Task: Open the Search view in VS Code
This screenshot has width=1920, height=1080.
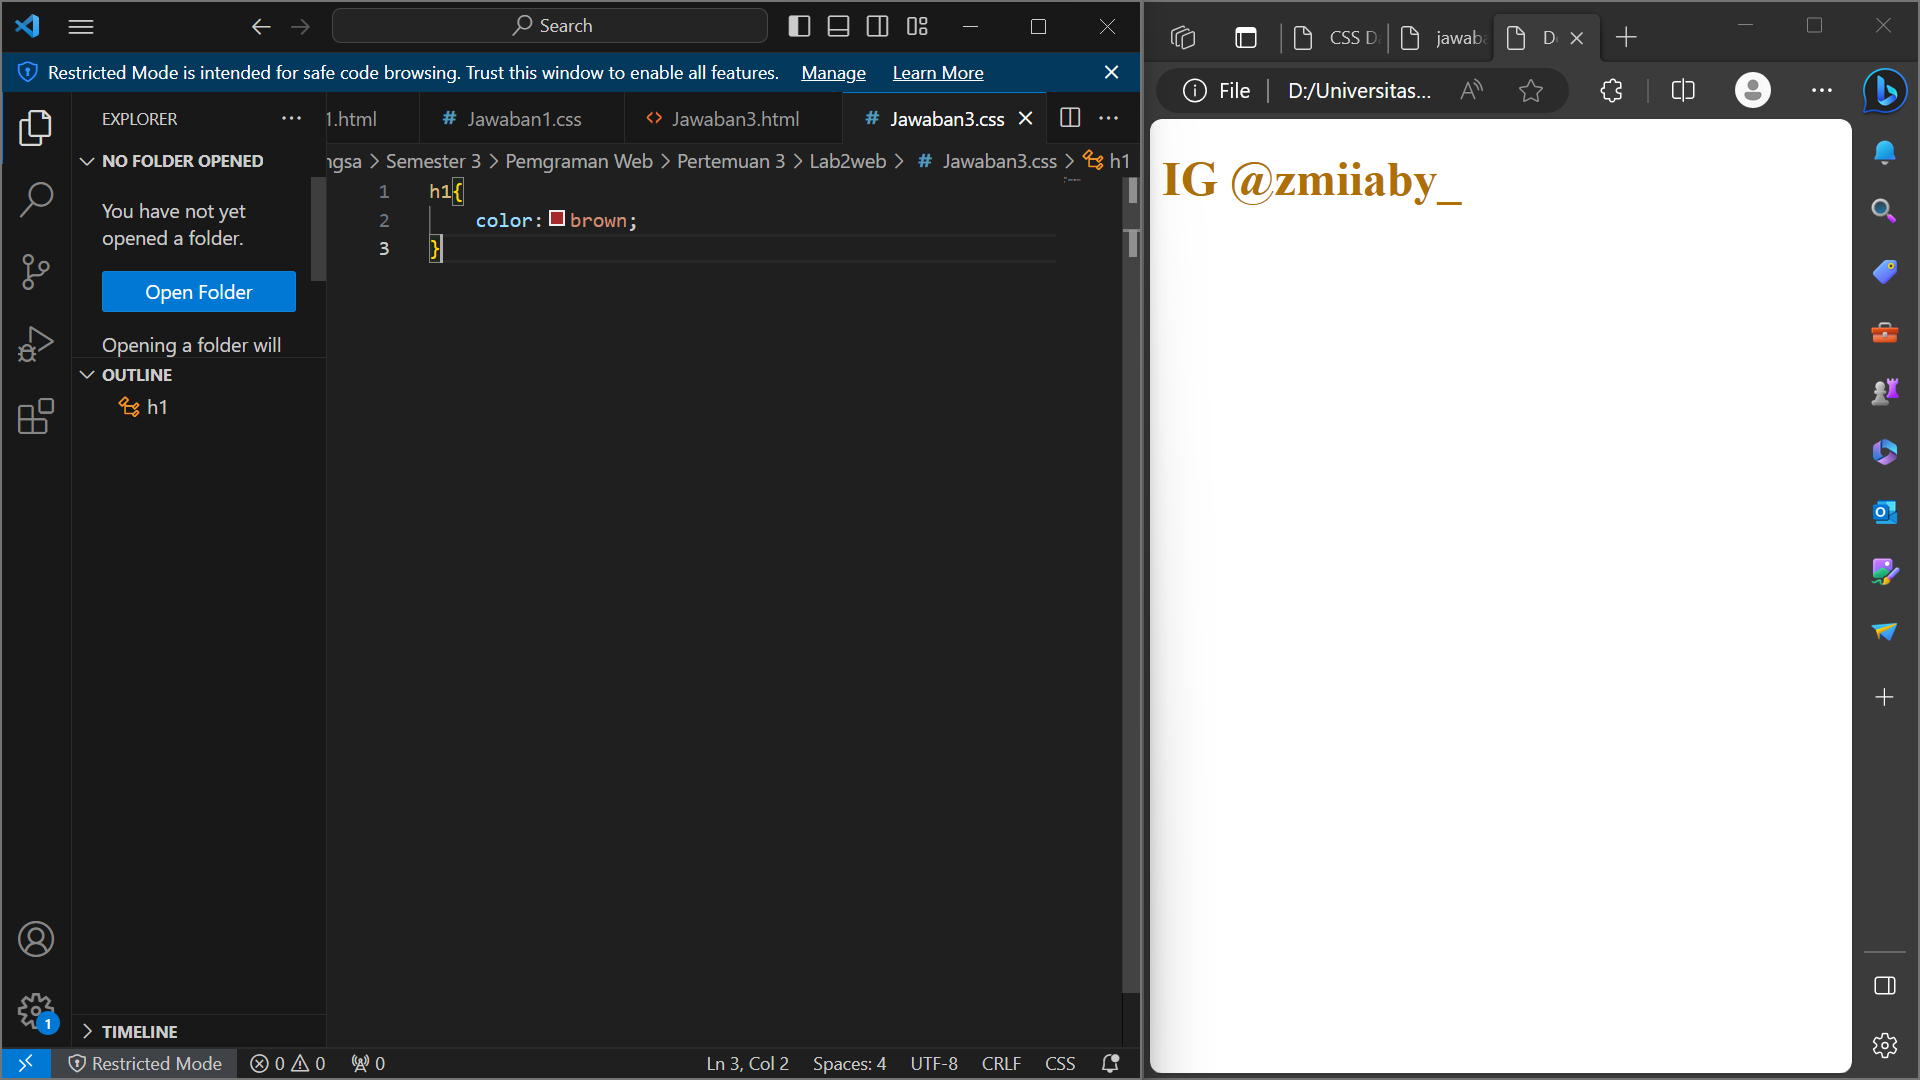Action: click(x=36, y=199)
